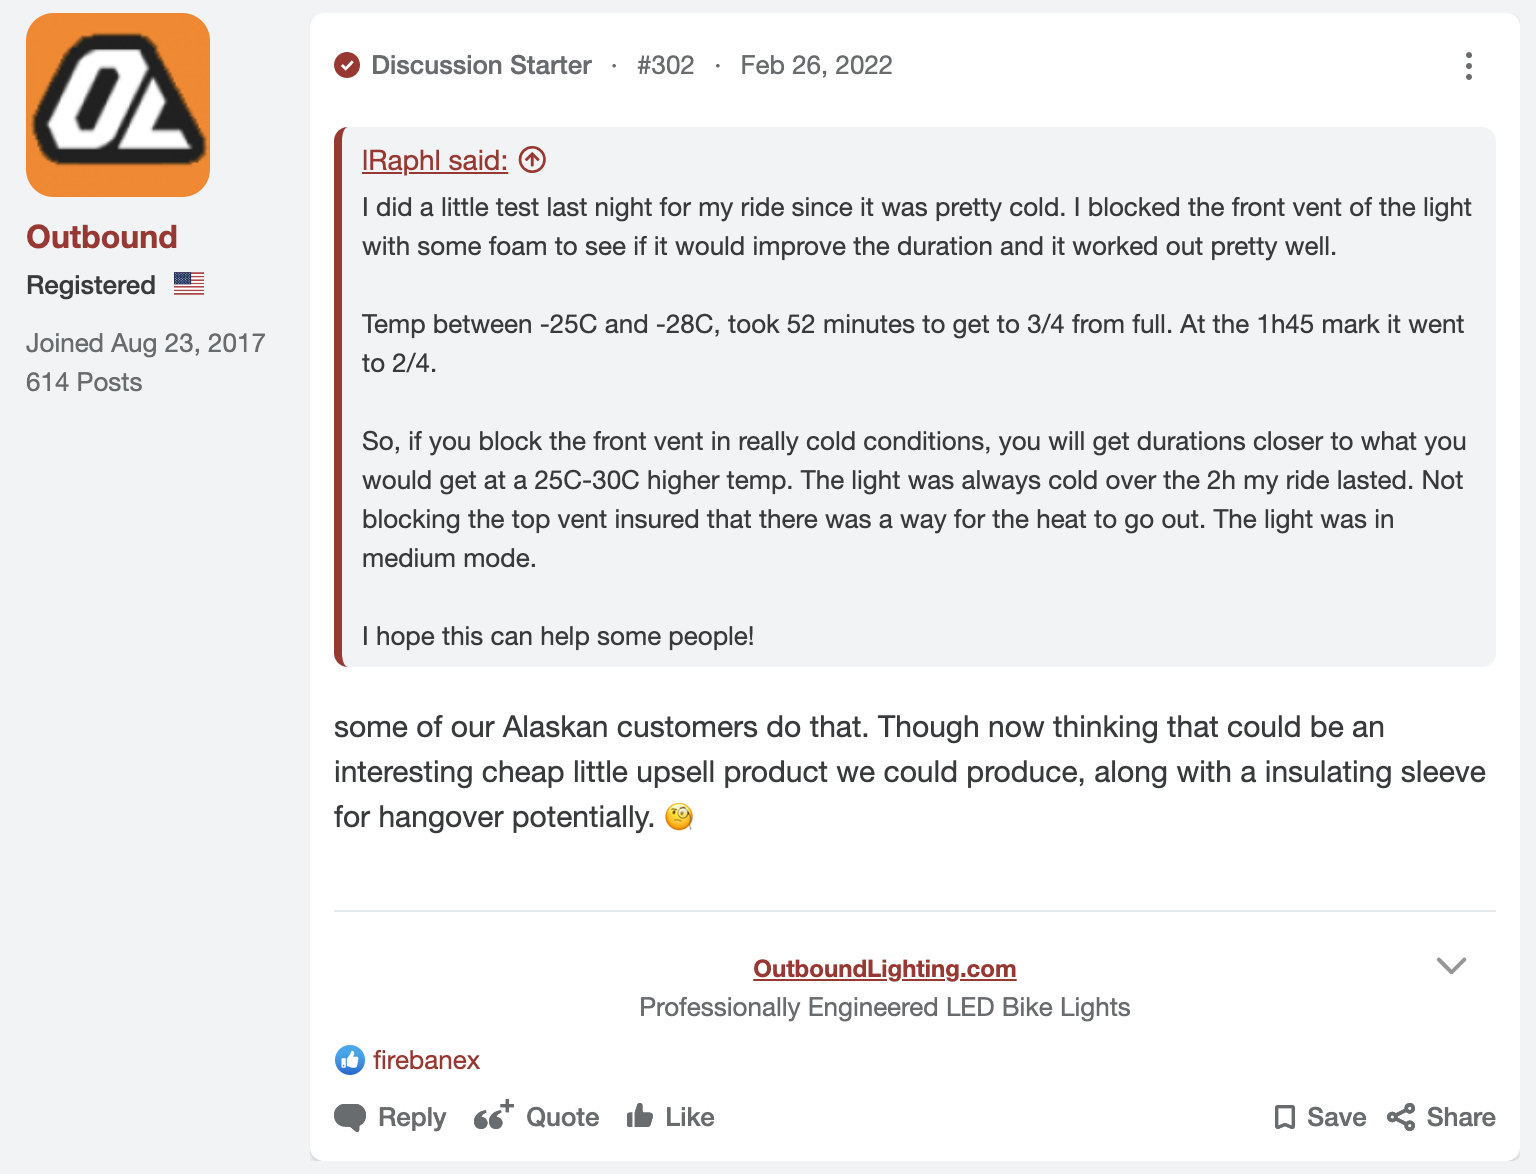Screen dimensions: 1536x1174
Task: Click the thinking face emoji in post
Action: (x=679, y=818)
